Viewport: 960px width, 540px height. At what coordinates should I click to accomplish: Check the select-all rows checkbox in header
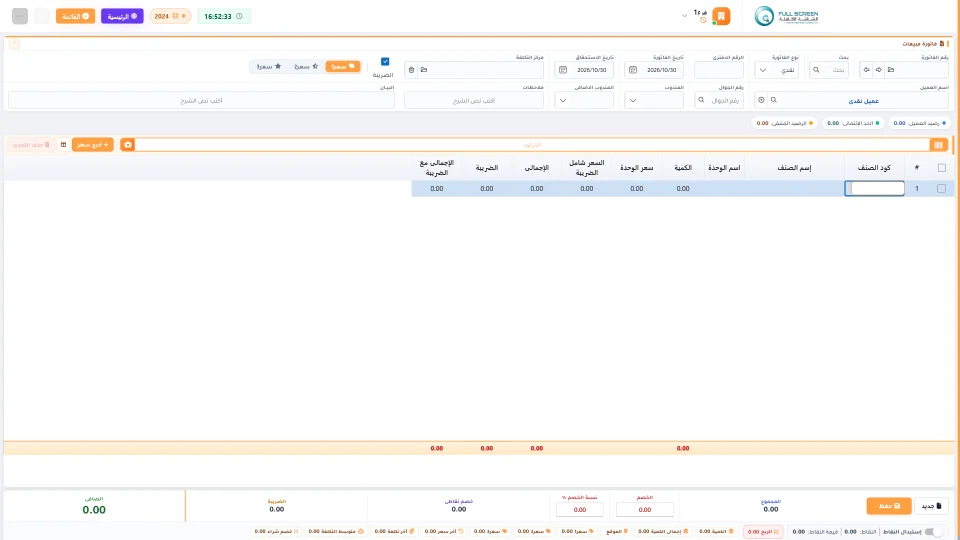942,168
